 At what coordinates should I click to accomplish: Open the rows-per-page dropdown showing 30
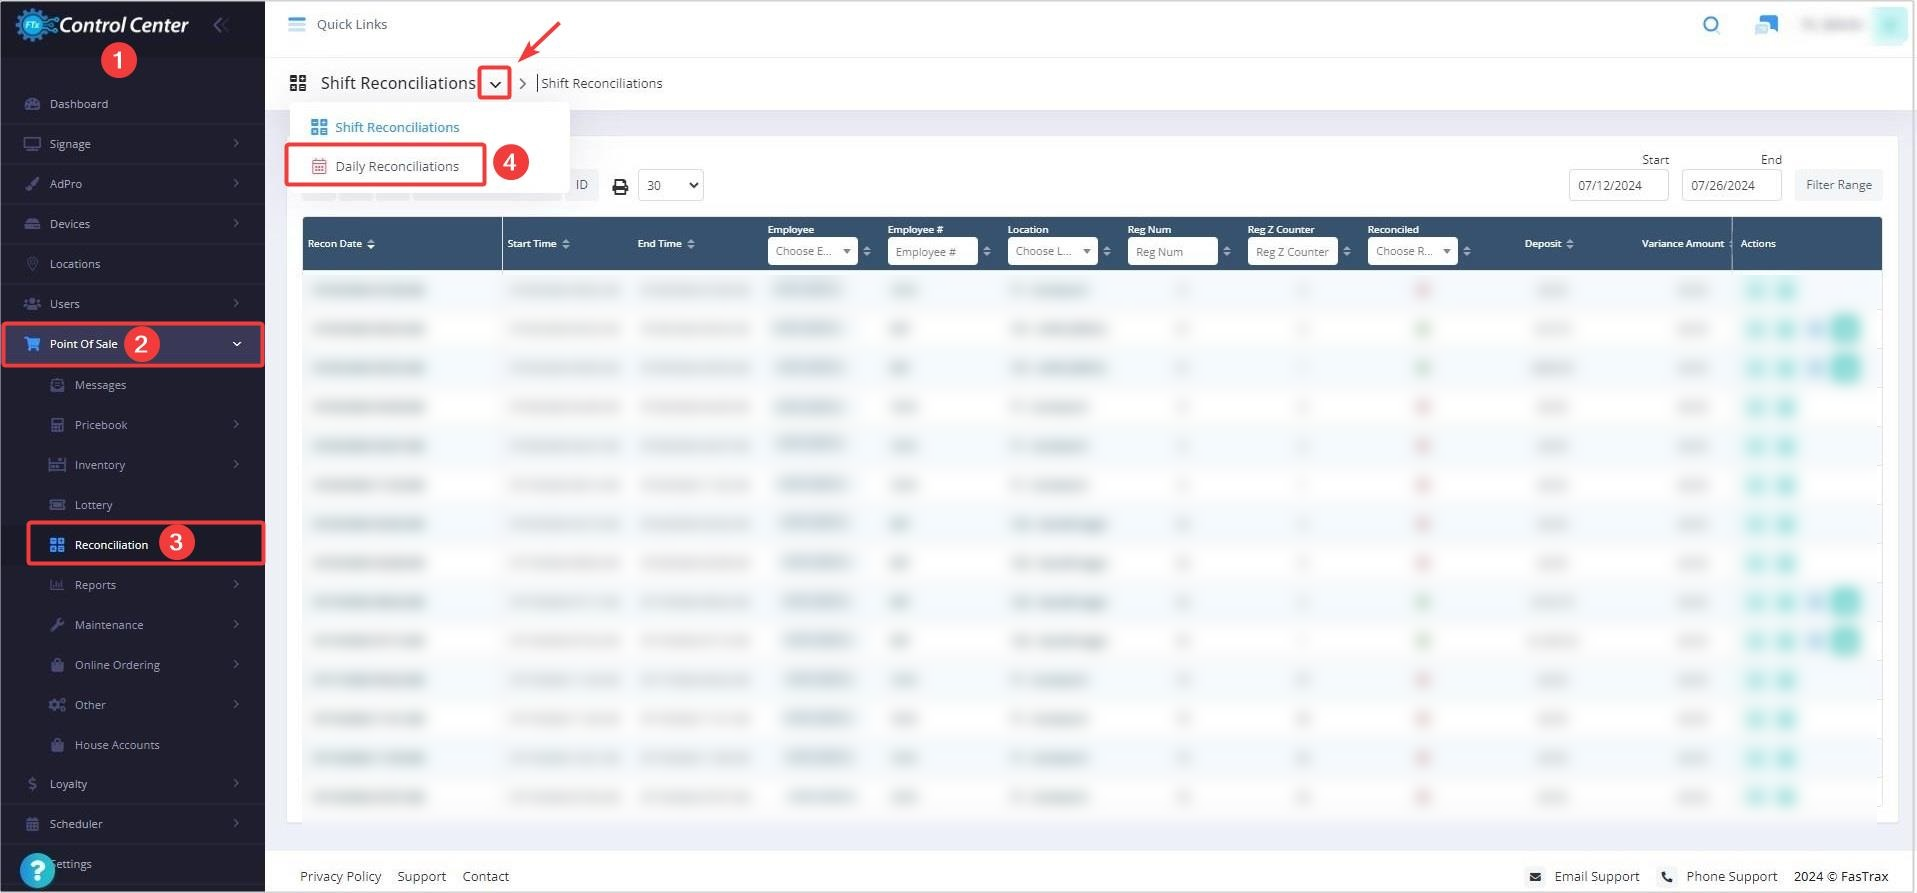[x=670, y=185]
